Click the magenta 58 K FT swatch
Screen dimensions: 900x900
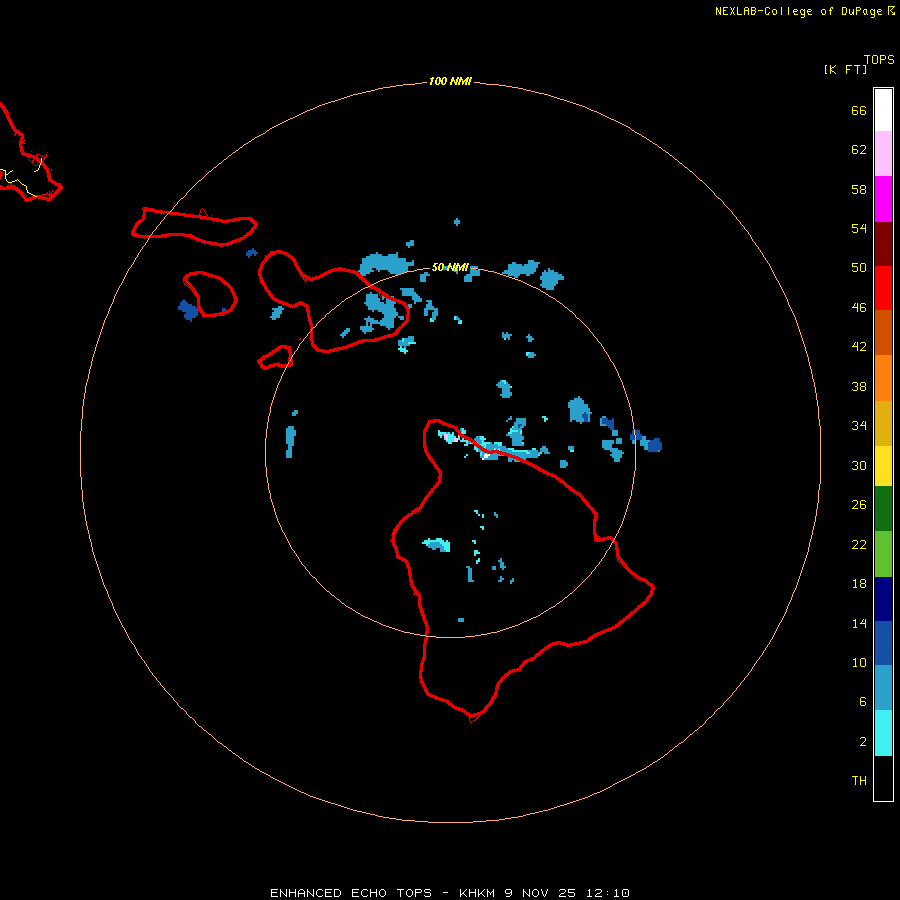[883, 198]
